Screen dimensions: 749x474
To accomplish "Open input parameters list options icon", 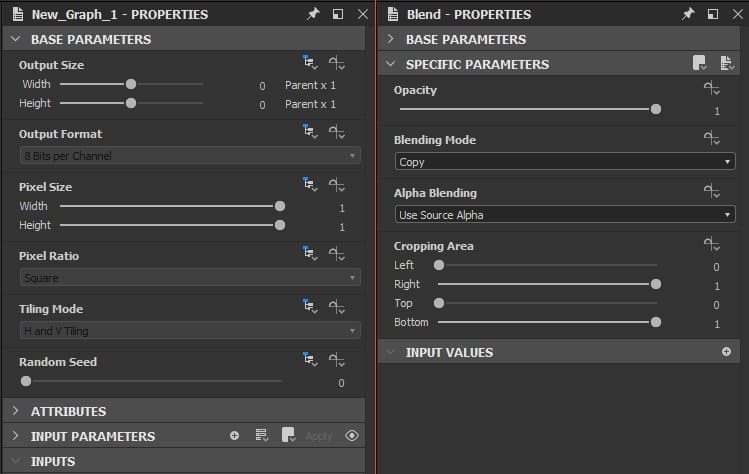I will click(261, 435).
